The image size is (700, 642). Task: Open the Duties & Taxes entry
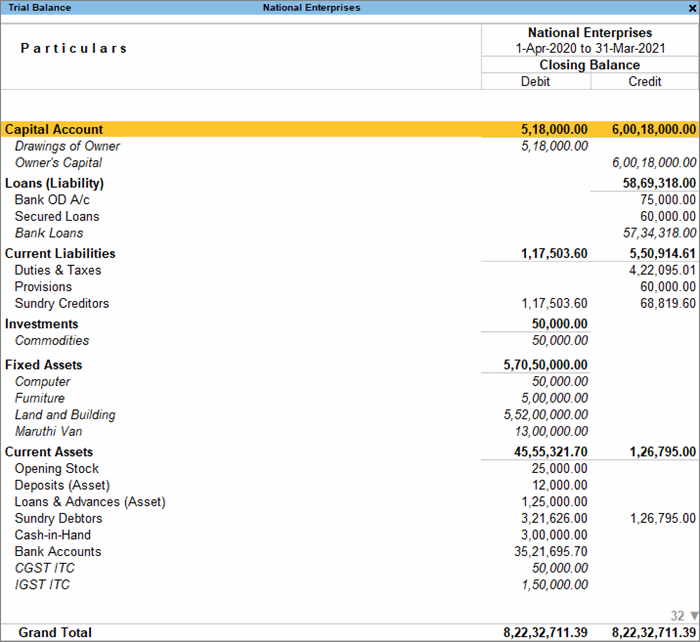coord(57,270)
